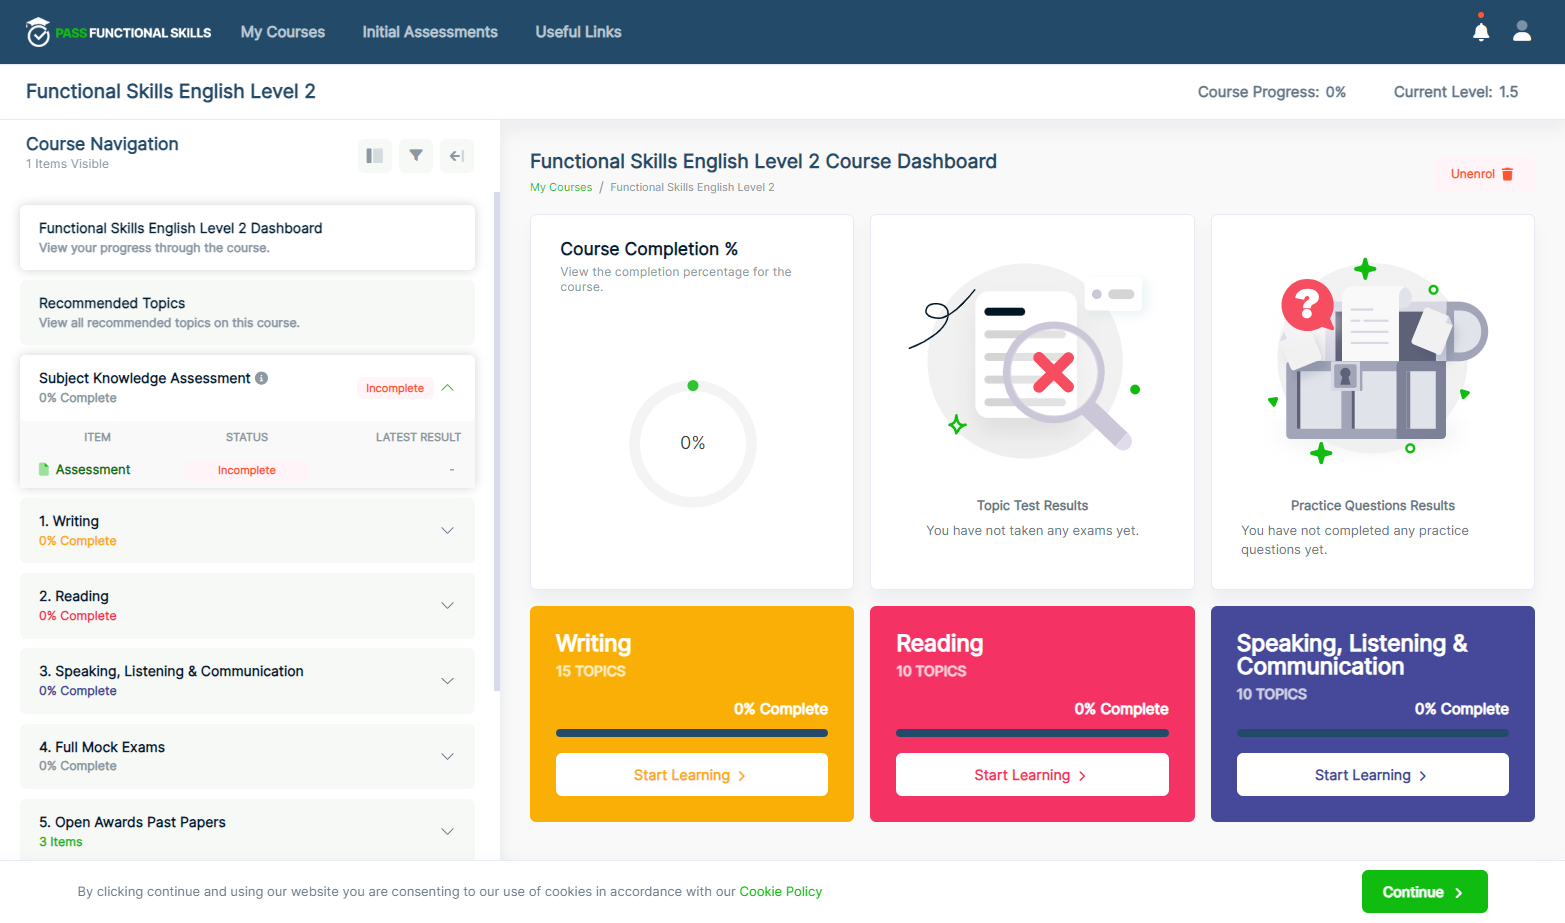Screen dimensions: 1565x923
Task: Click the Course Completion 0% progress ring
Action: (693, 443)
